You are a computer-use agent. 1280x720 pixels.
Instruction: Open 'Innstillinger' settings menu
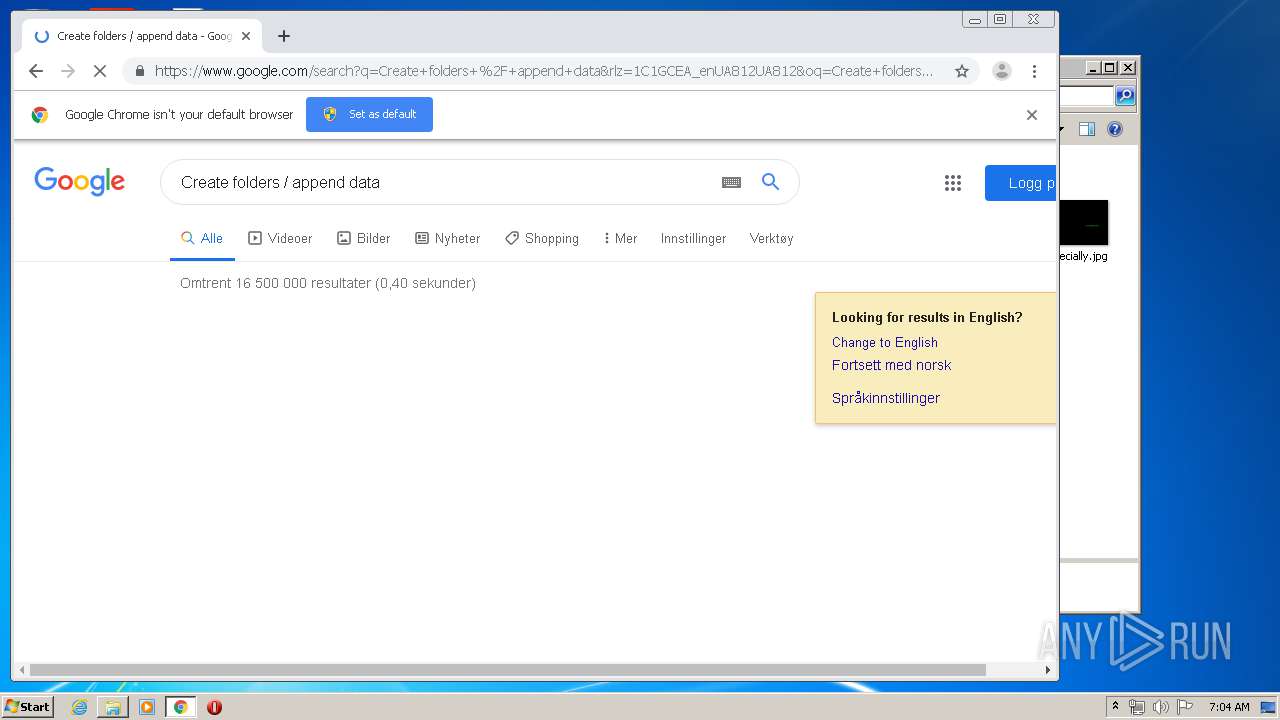point(693,238)
